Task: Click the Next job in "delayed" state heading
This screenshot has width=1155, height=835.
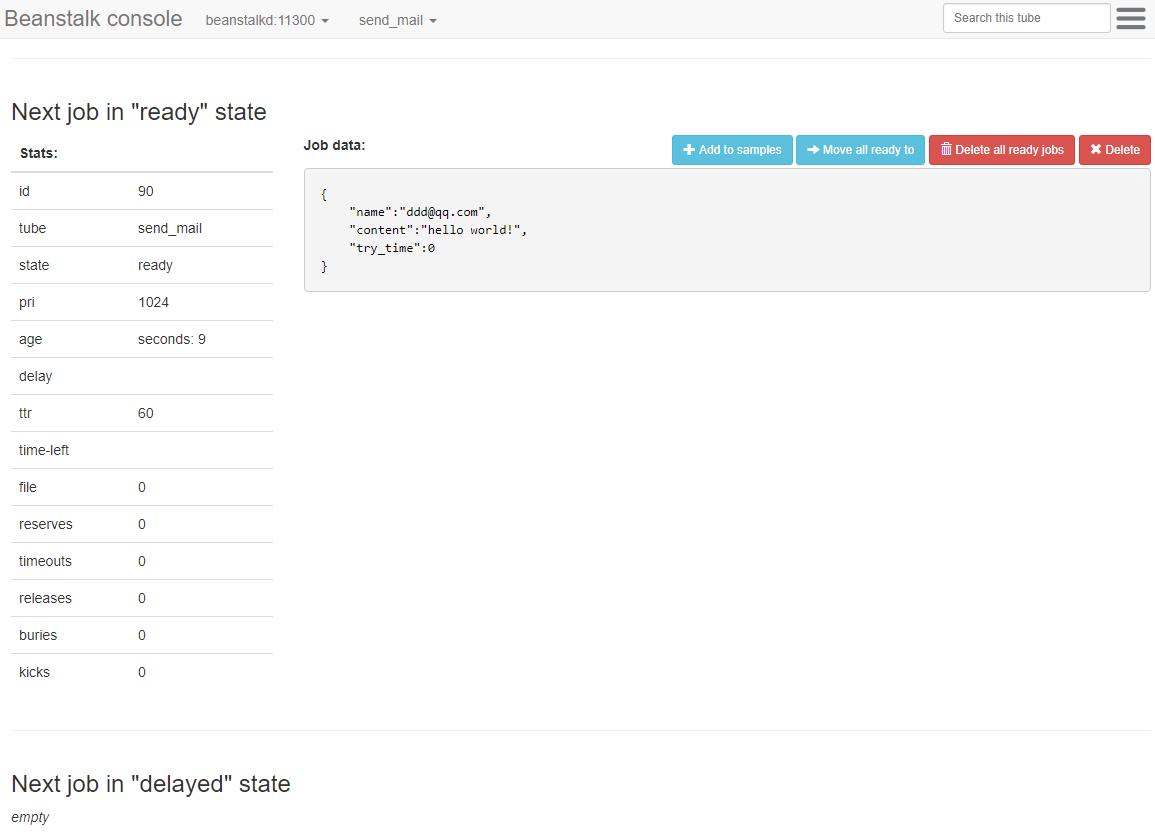Action: click(x=151, y=784)
